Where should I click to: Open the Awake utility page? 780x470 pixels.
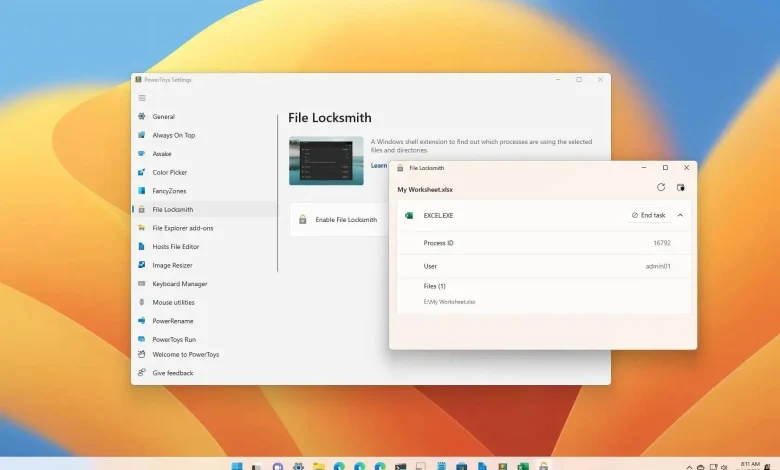click(x=162, y=154)
